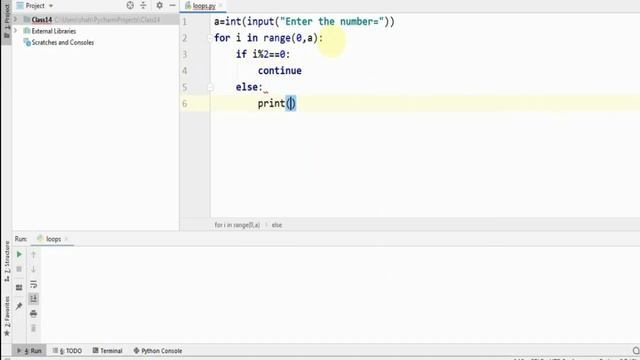Click the 'Enter the number=' string
This screenshot has width=640, height=360.
click(332, 22)
